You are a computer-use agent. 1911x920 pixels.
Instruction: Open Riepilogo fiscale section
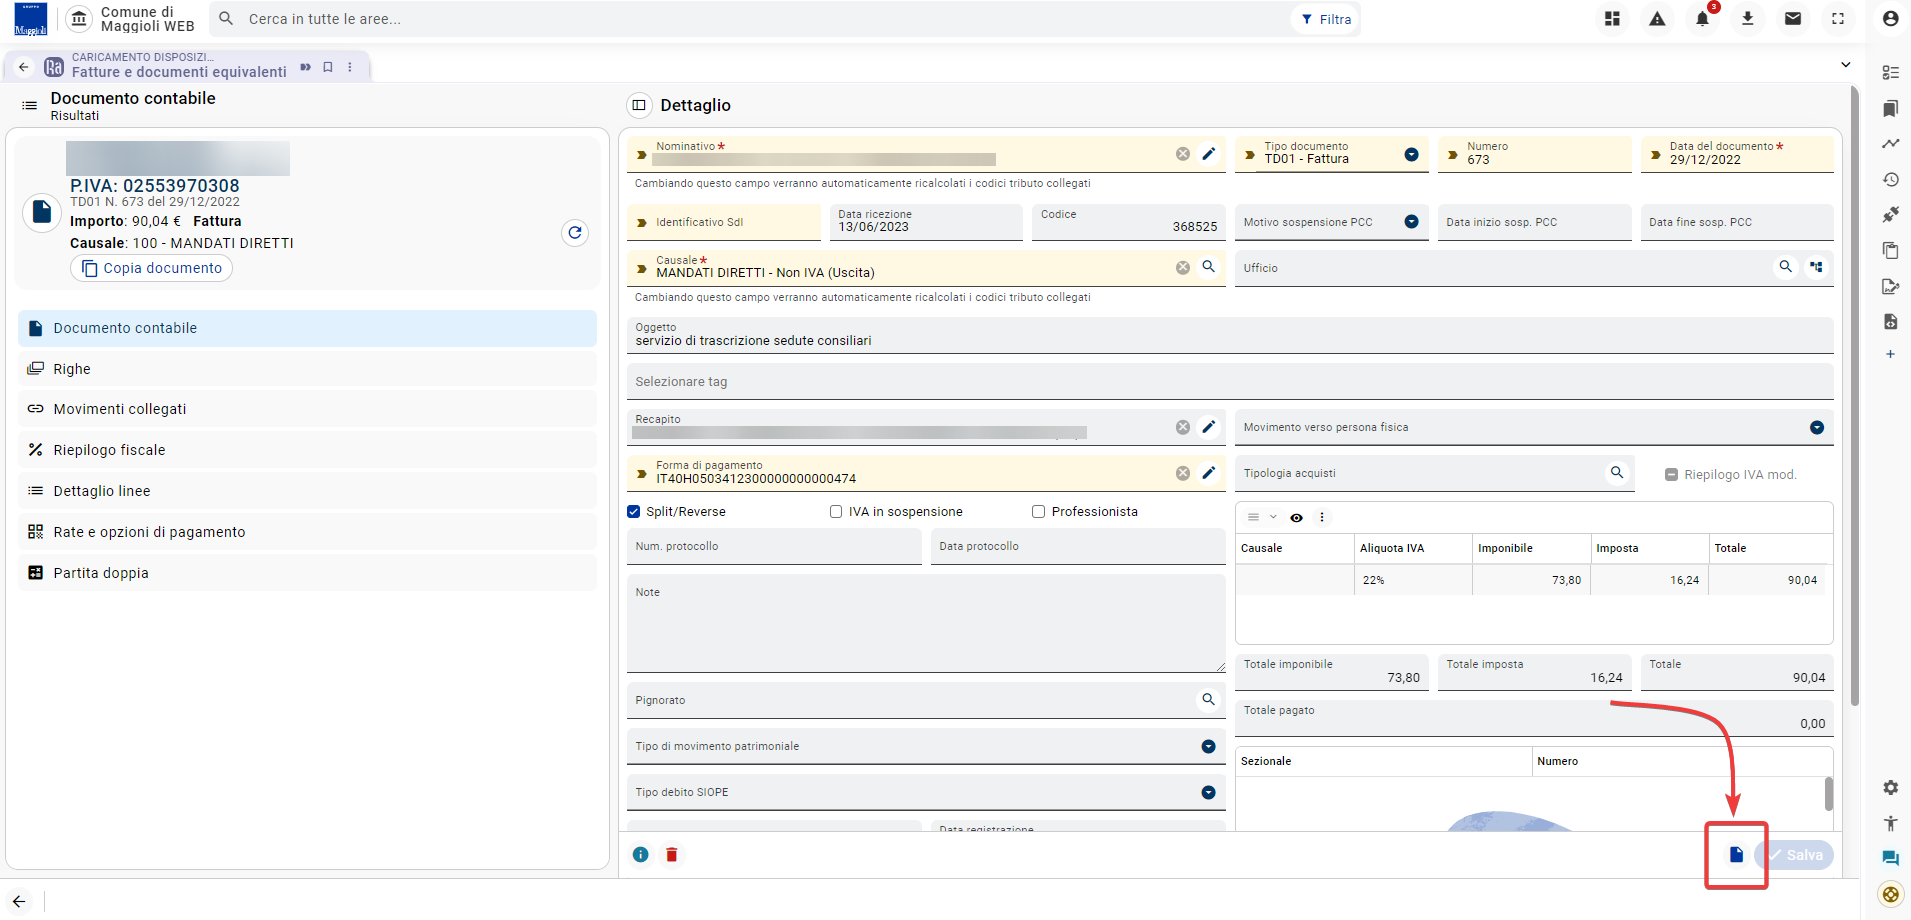click(307, 450)
